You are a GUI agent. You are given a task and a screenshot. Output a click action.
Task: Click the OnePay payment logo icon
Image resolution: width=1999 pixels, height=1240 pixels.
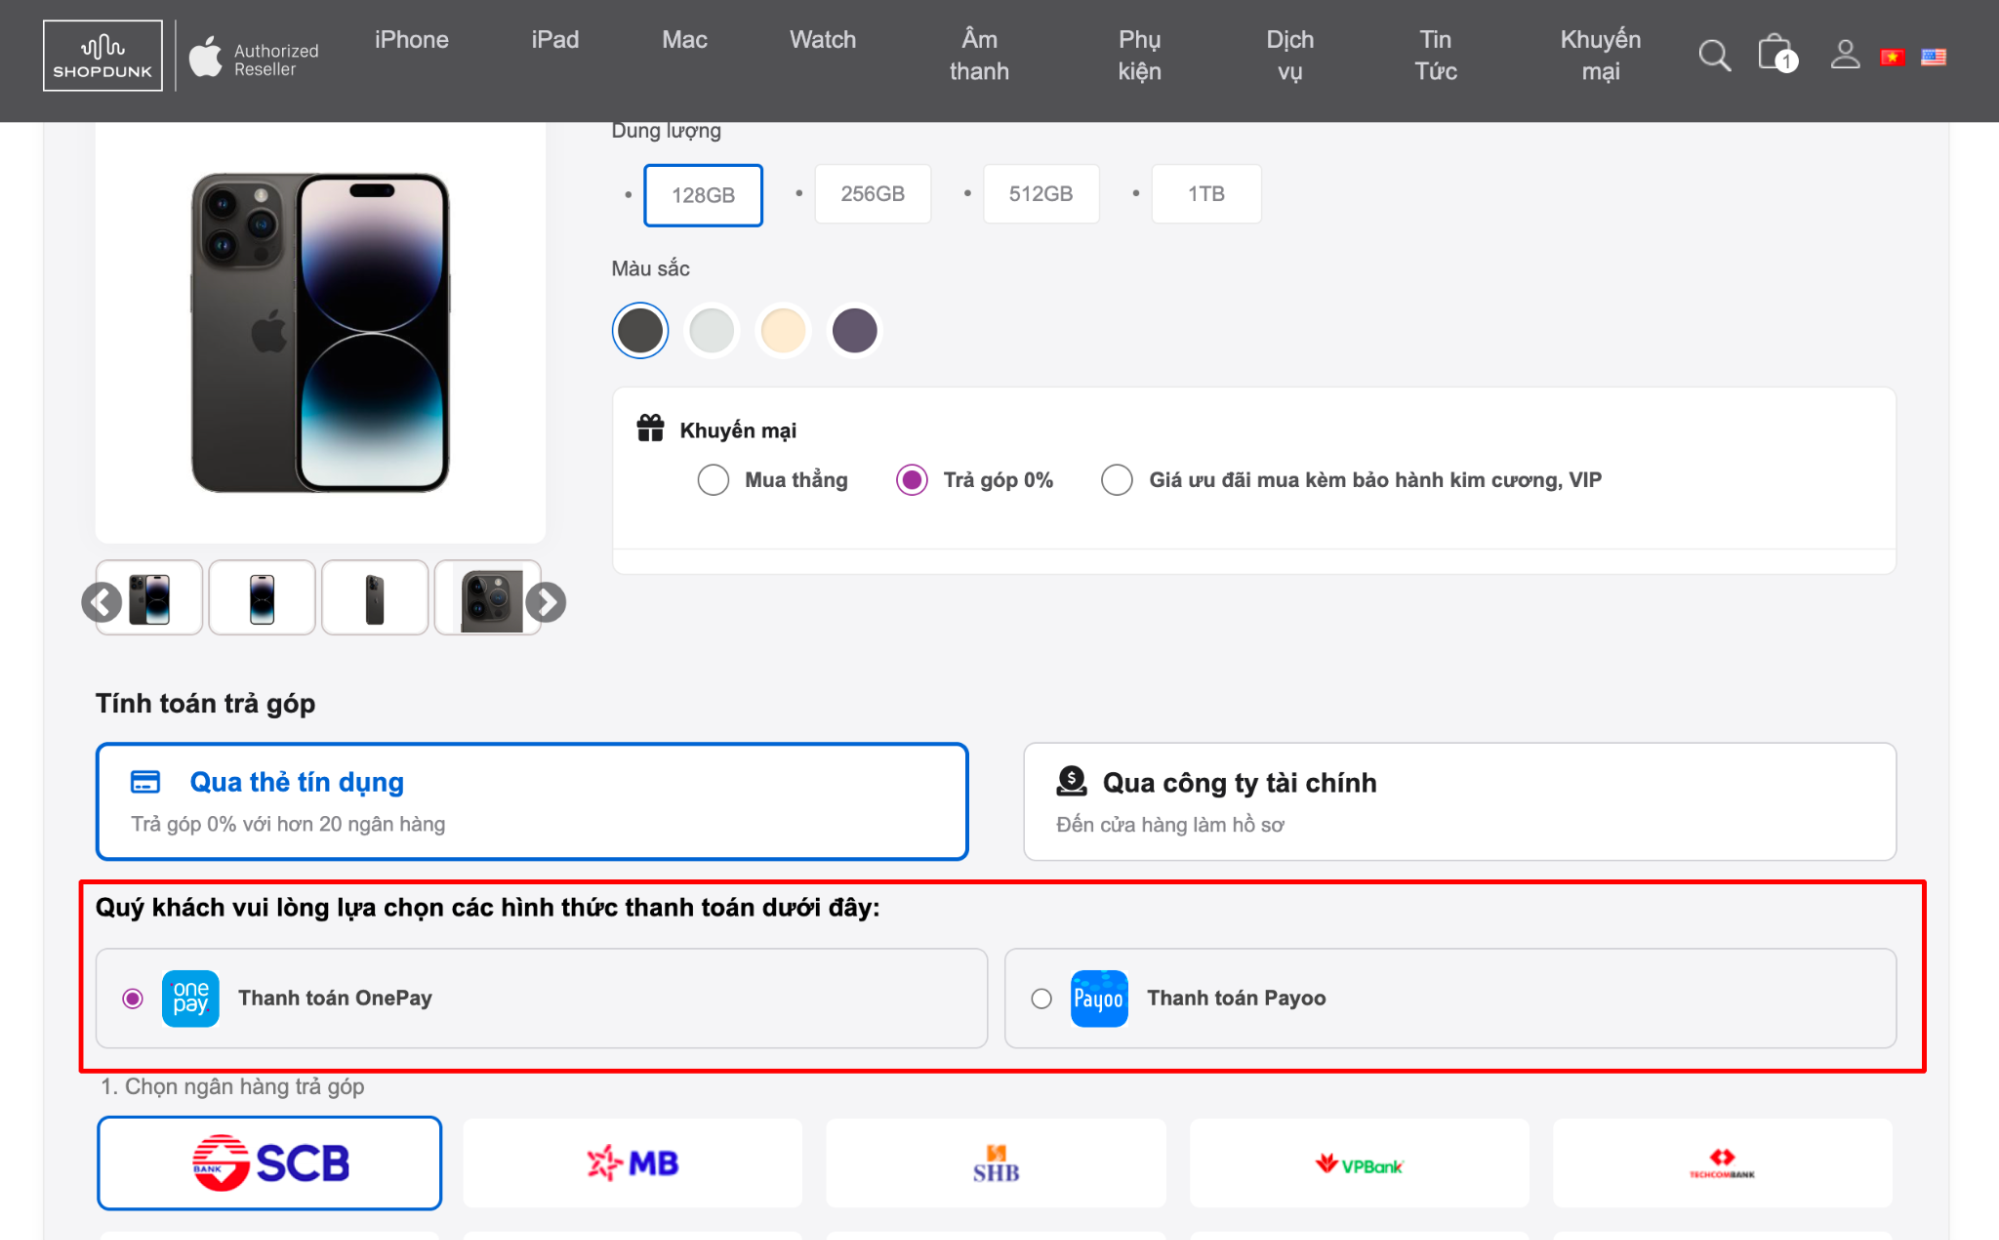188,996
